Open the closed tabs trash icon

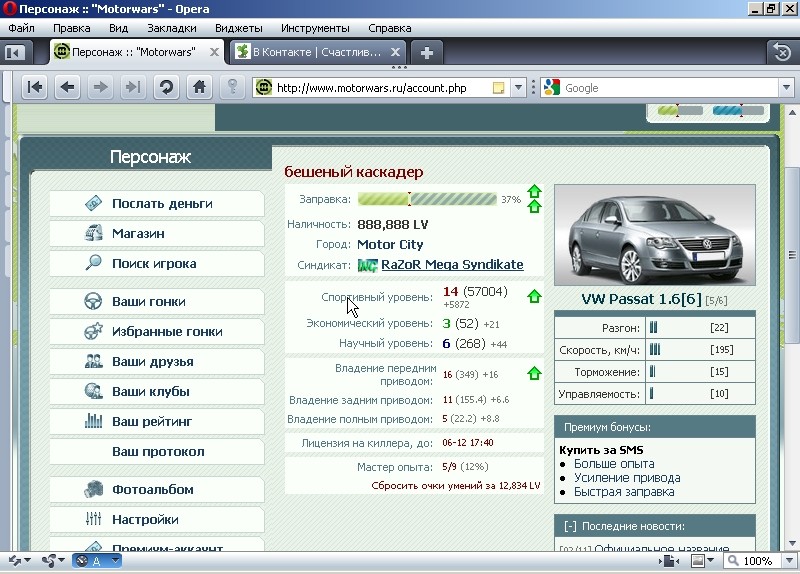(782, 52)
